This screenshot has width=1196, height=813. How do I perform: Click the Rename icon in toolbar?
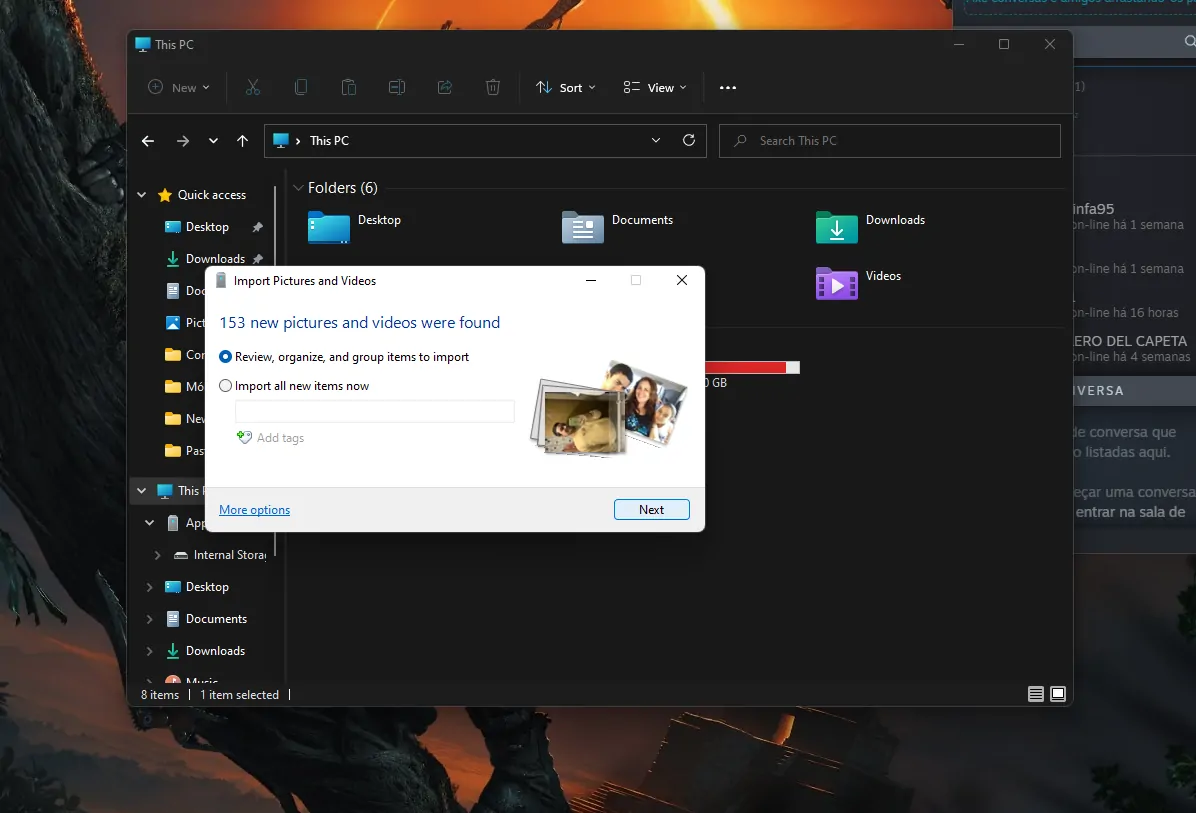point(397,88)
